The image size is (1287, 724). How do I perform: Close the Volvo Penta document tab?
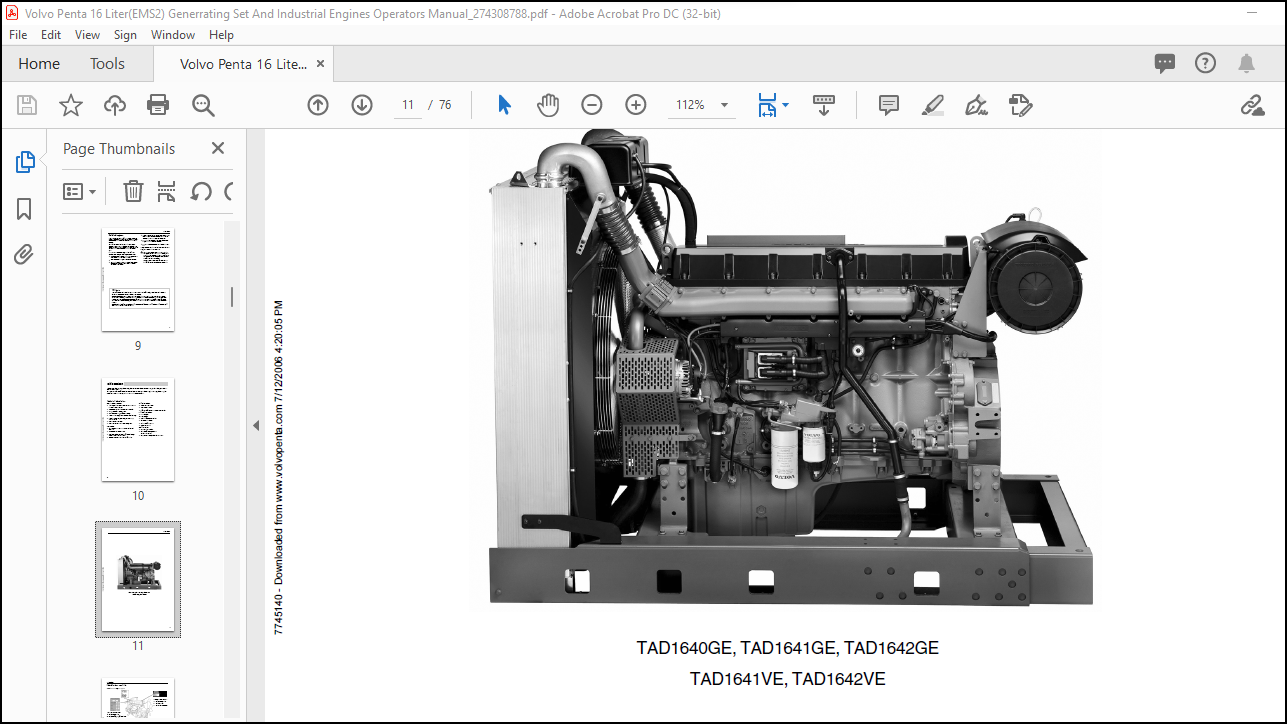tap(320, 63)
